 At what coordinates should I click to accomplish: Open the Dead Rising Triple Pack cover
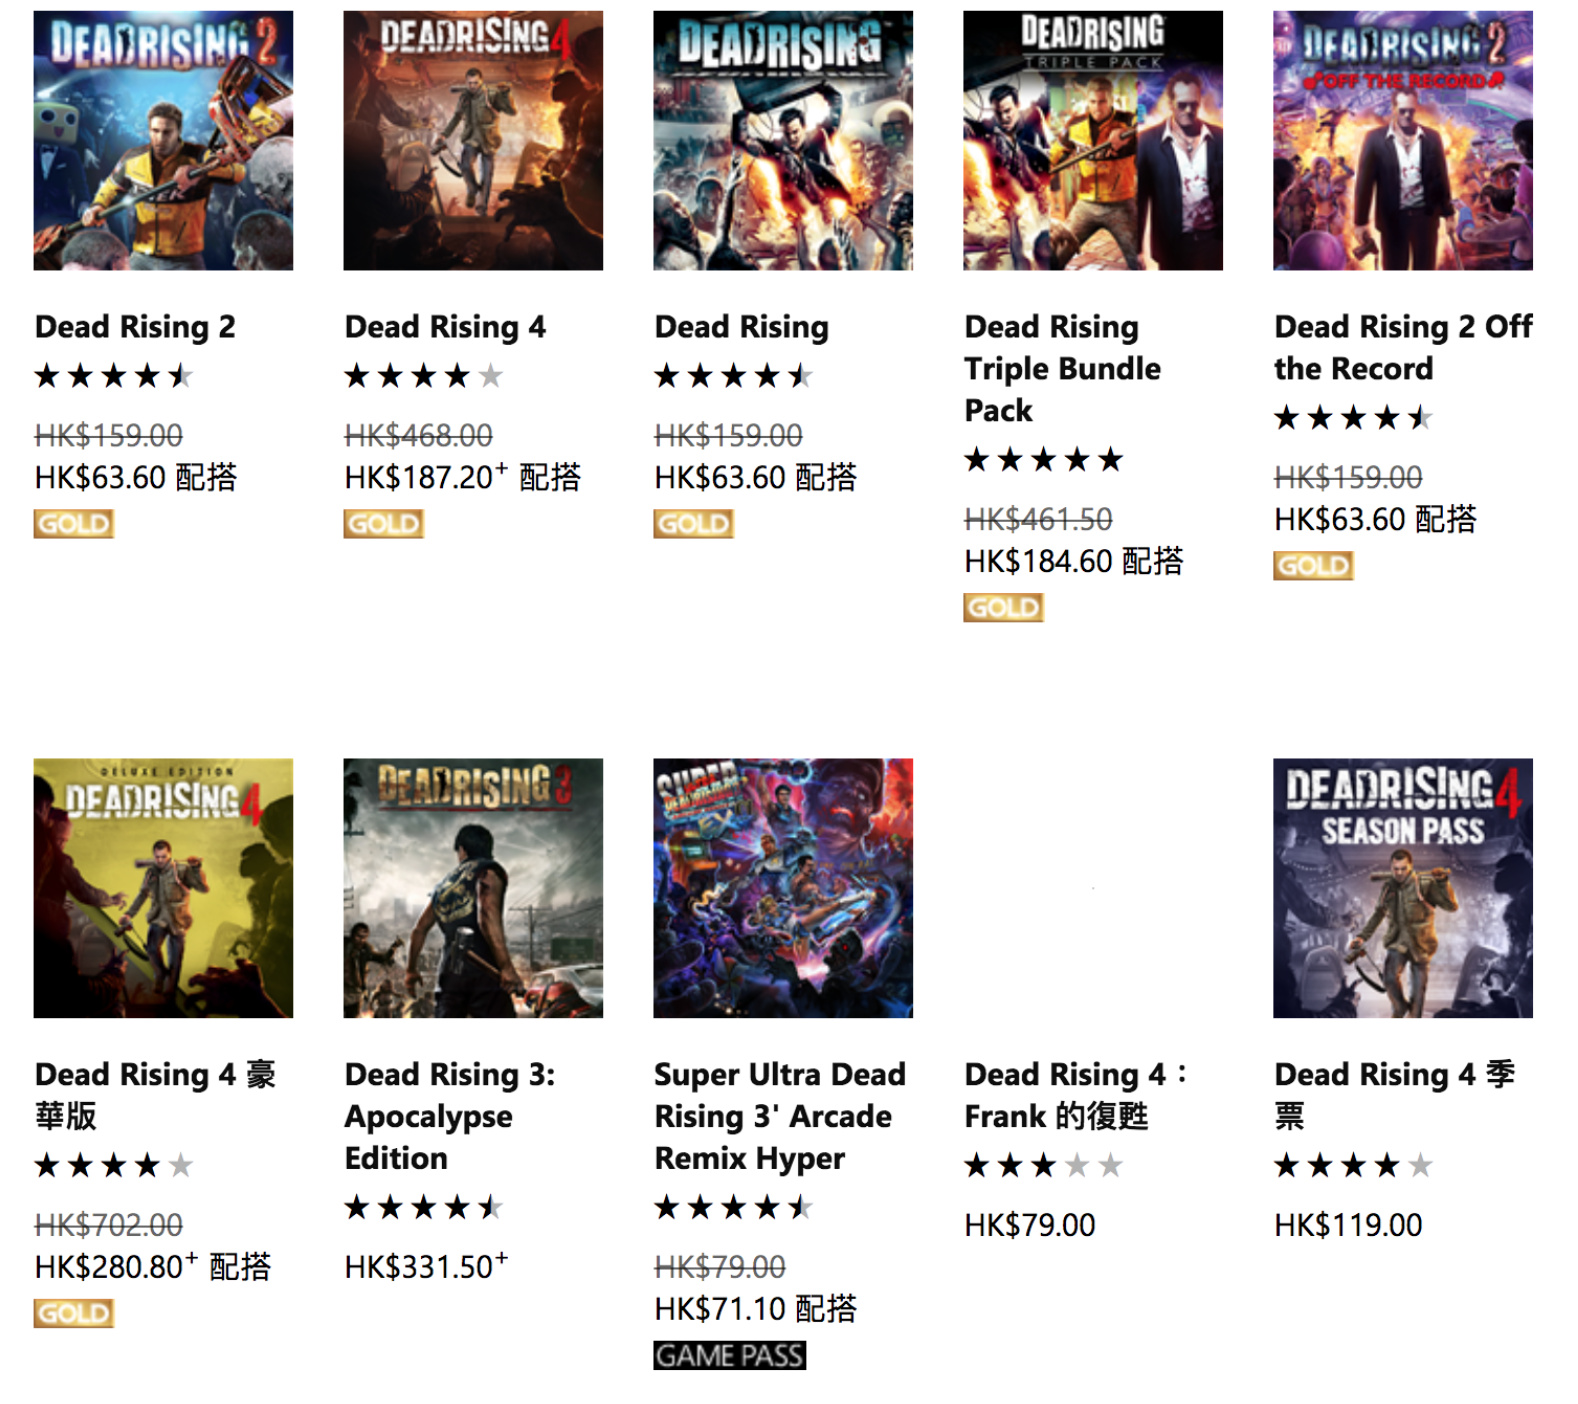(1093, 140)
